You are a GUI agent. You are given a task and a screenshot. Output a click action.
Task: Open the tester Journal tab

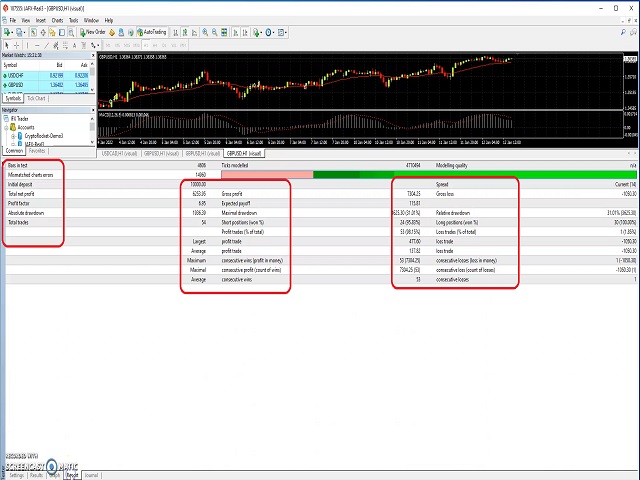[91, 476]
